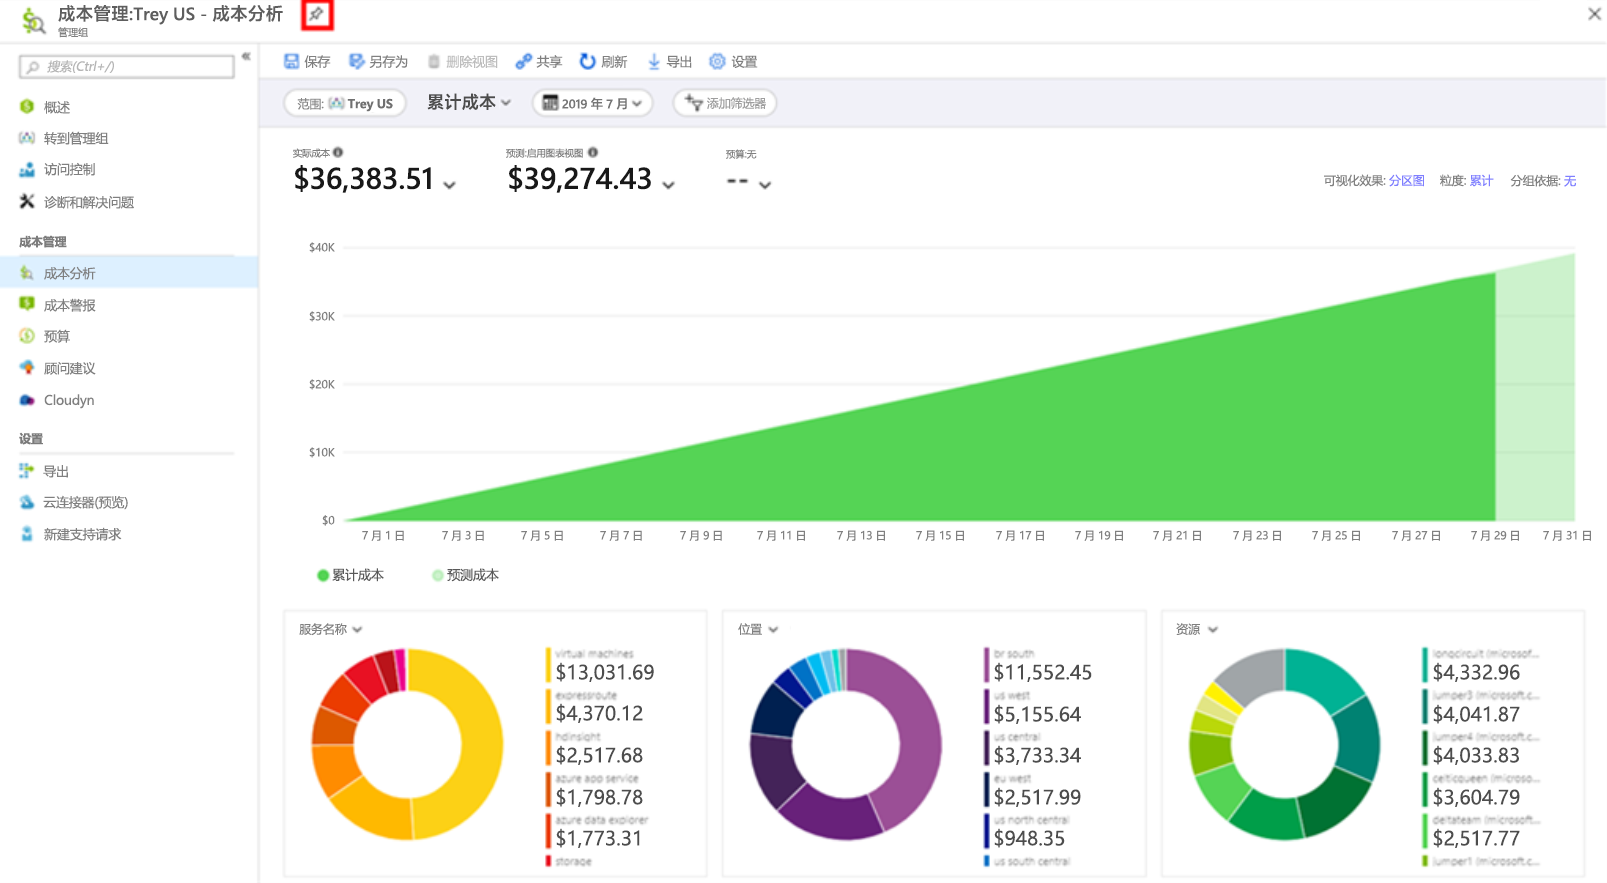
Task: Click the 另存为 save-as icon
Action: click(x=356, y=61)
